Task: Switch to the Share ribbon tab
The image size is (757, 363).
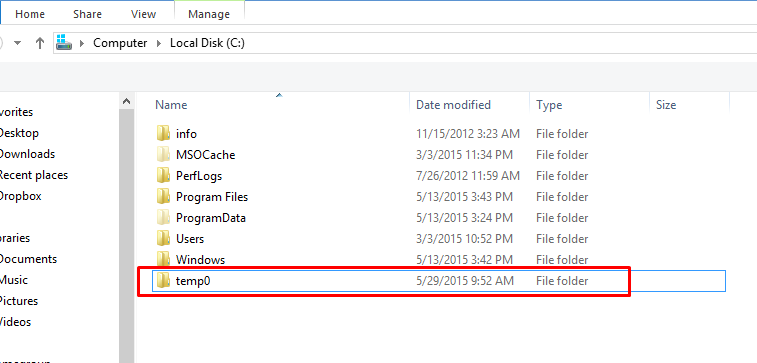Action: [87, 14]
